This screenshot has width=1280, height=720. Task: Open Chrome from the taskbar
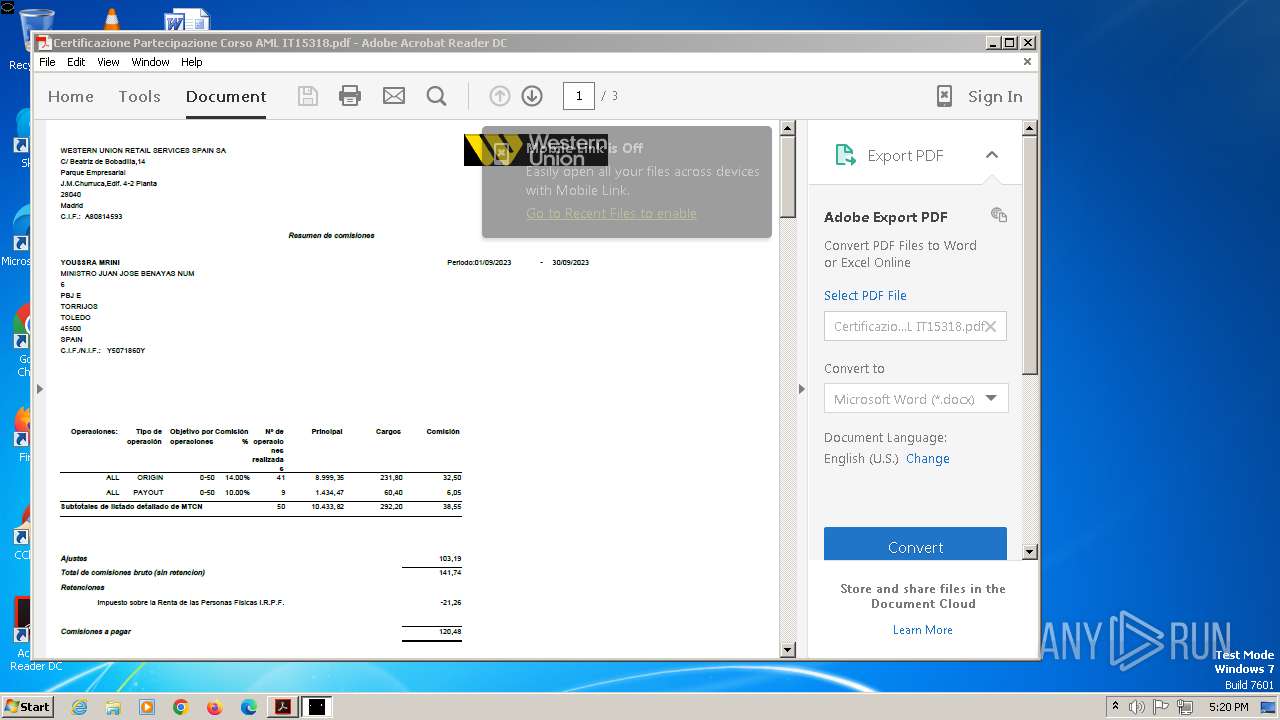(x=181, y=707)
